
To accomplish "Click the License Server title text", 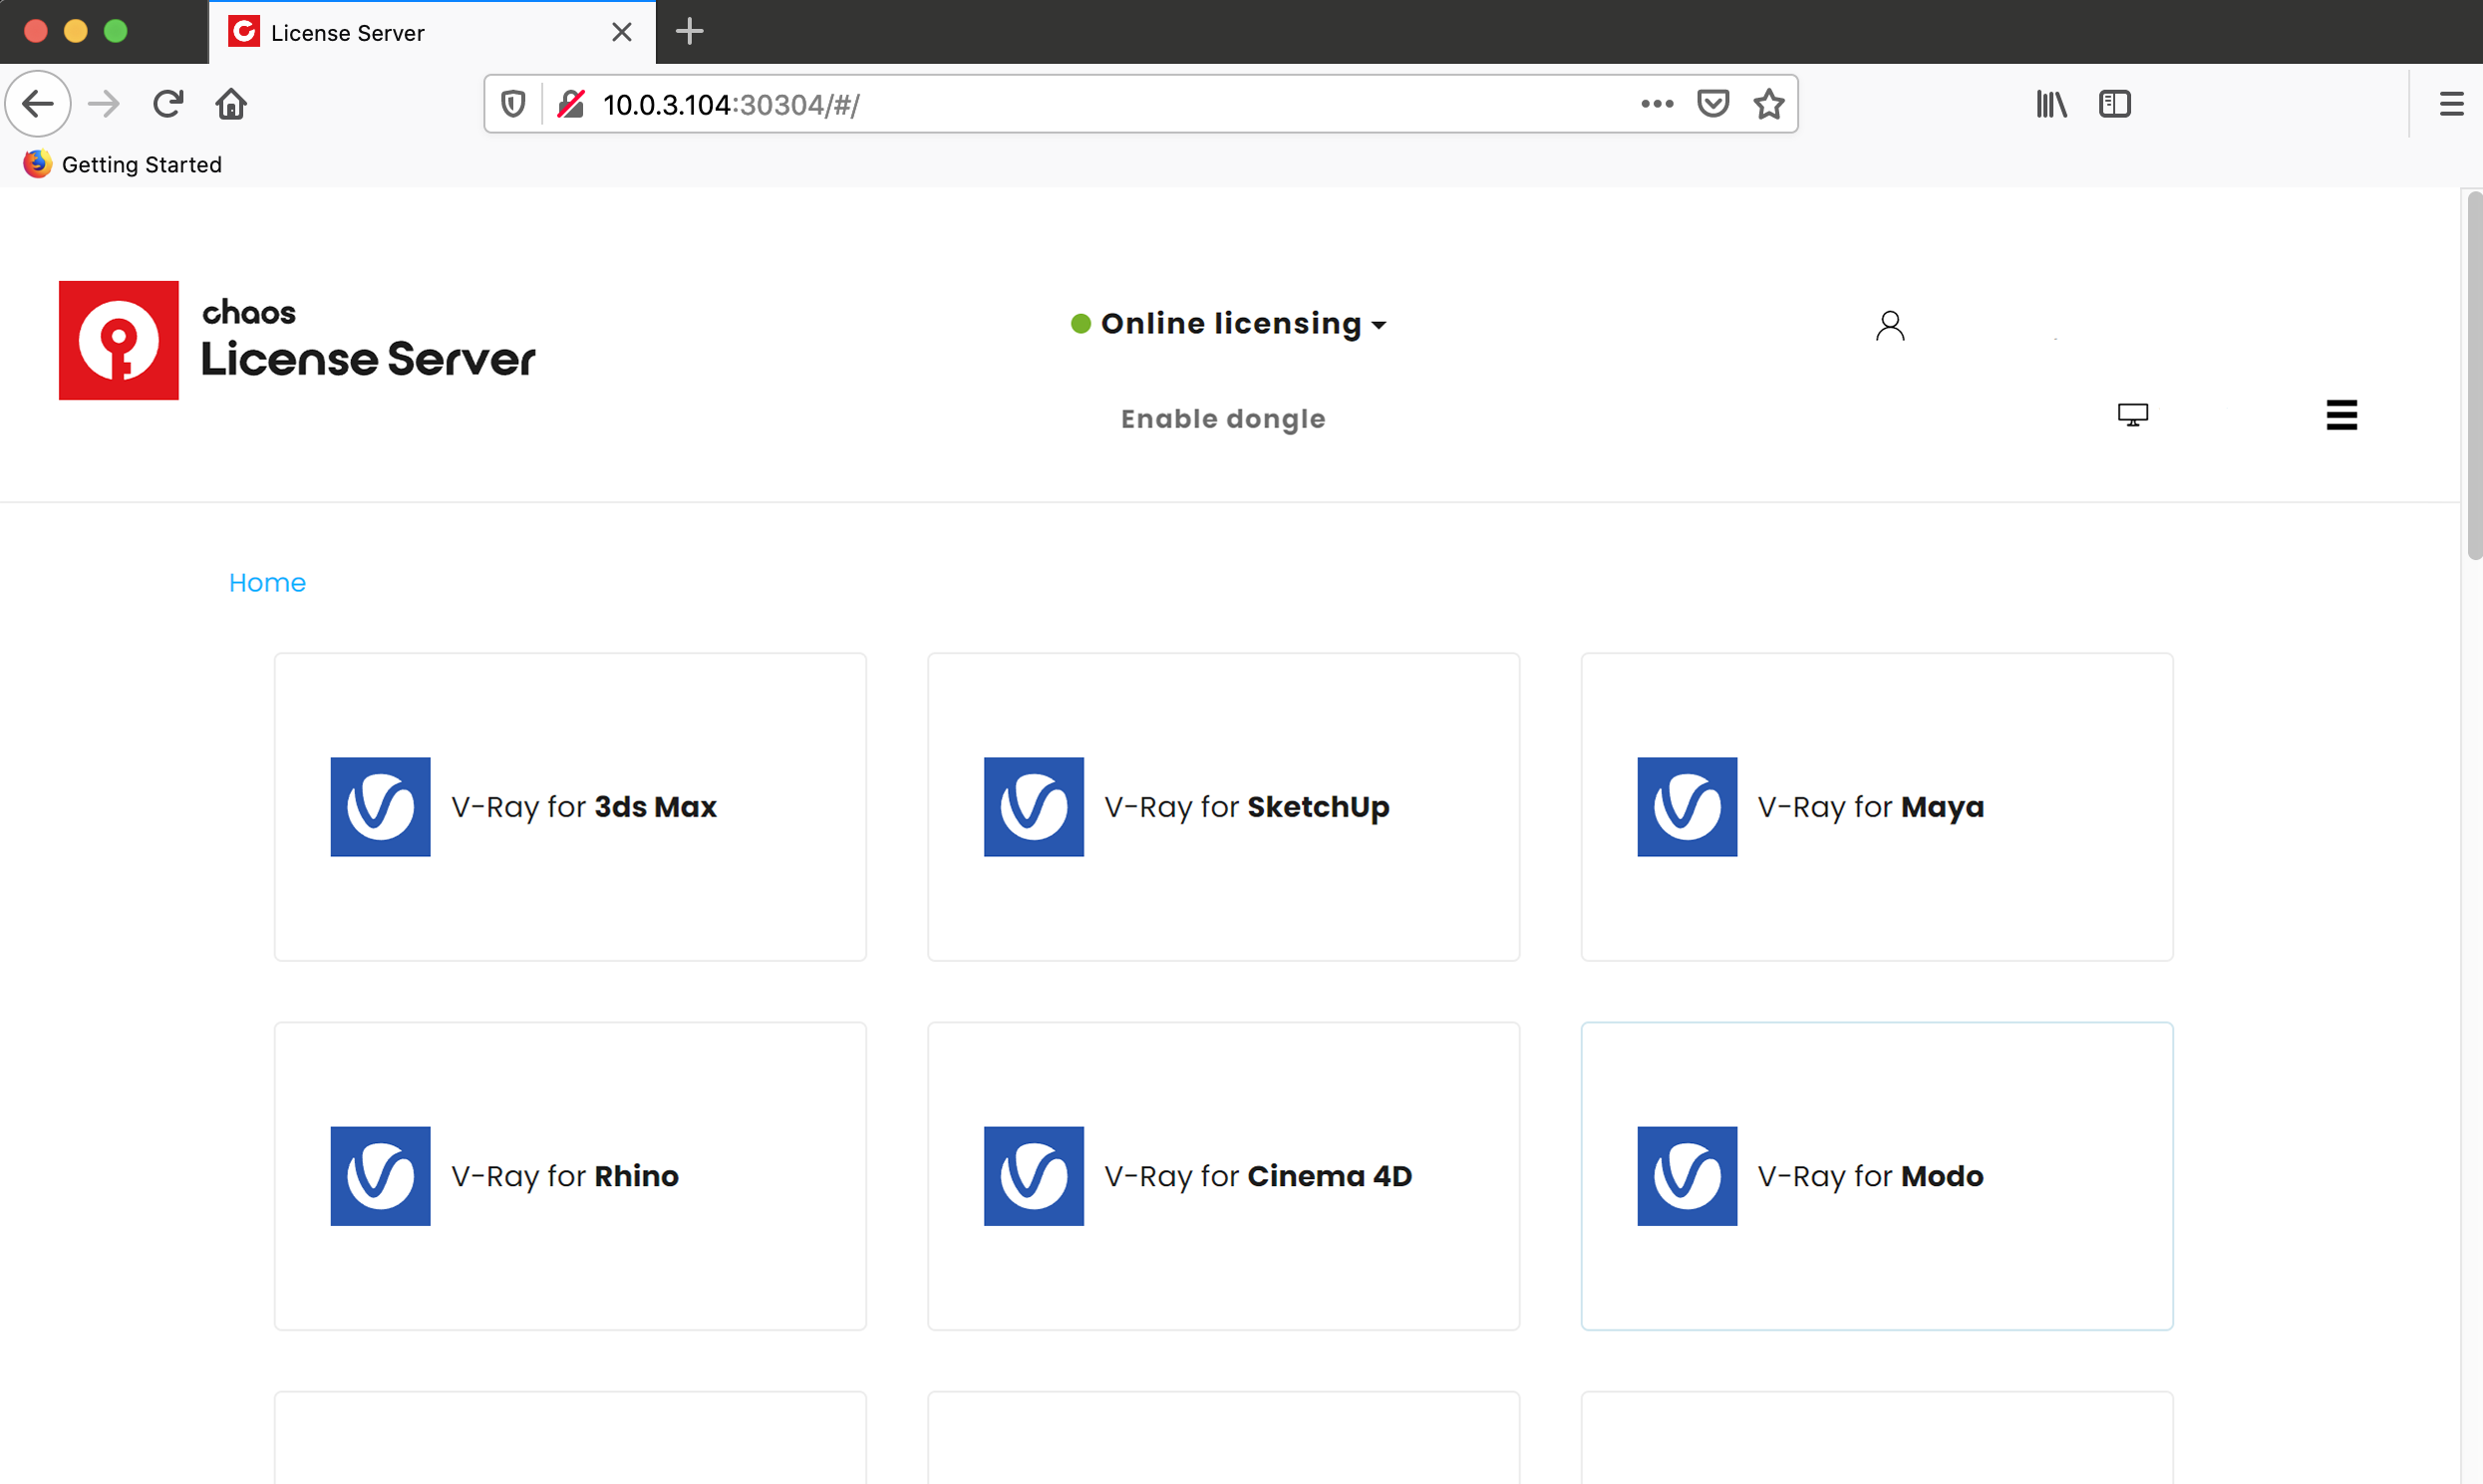I will [x=368, y=359].
